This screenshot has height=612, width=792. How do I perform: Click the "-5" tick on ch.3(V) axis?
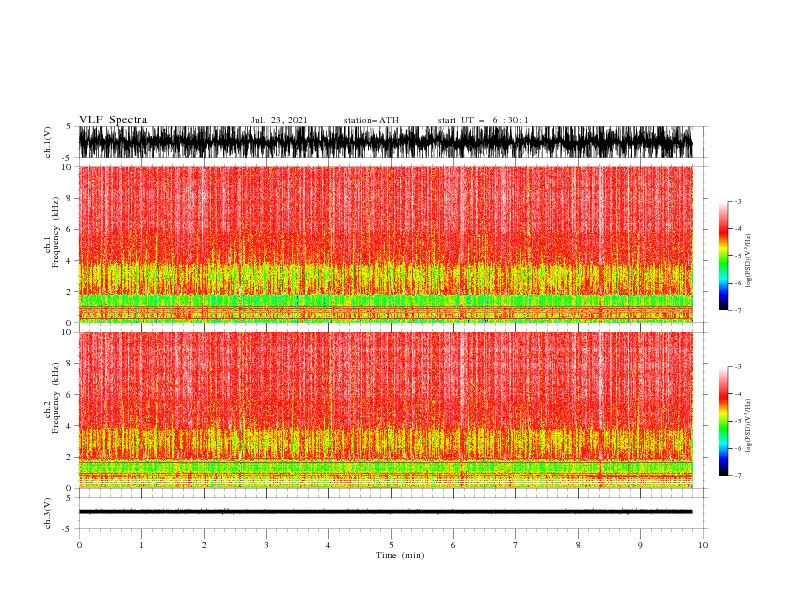(68, 529)
